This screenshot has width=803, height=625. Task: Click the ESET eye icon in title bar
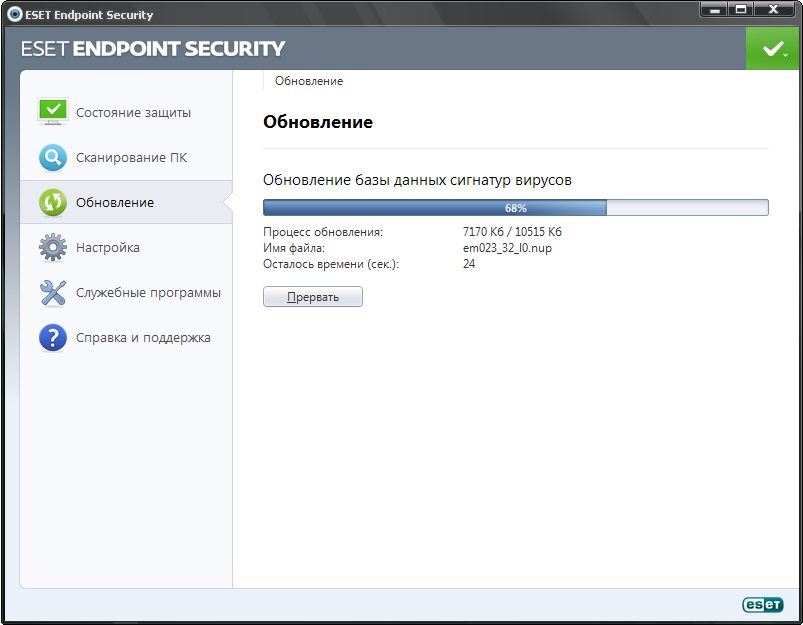point(14,15)
